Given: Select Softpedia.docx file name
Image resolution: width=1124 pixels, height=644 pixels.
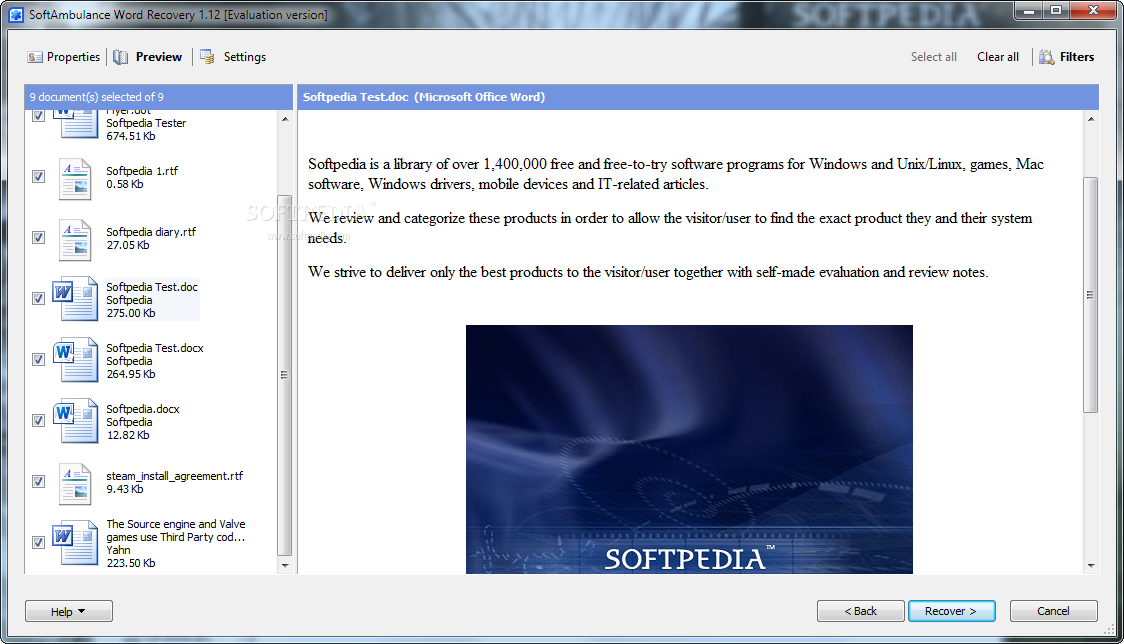Looking at the screenshot, I should tap(143, 409).
